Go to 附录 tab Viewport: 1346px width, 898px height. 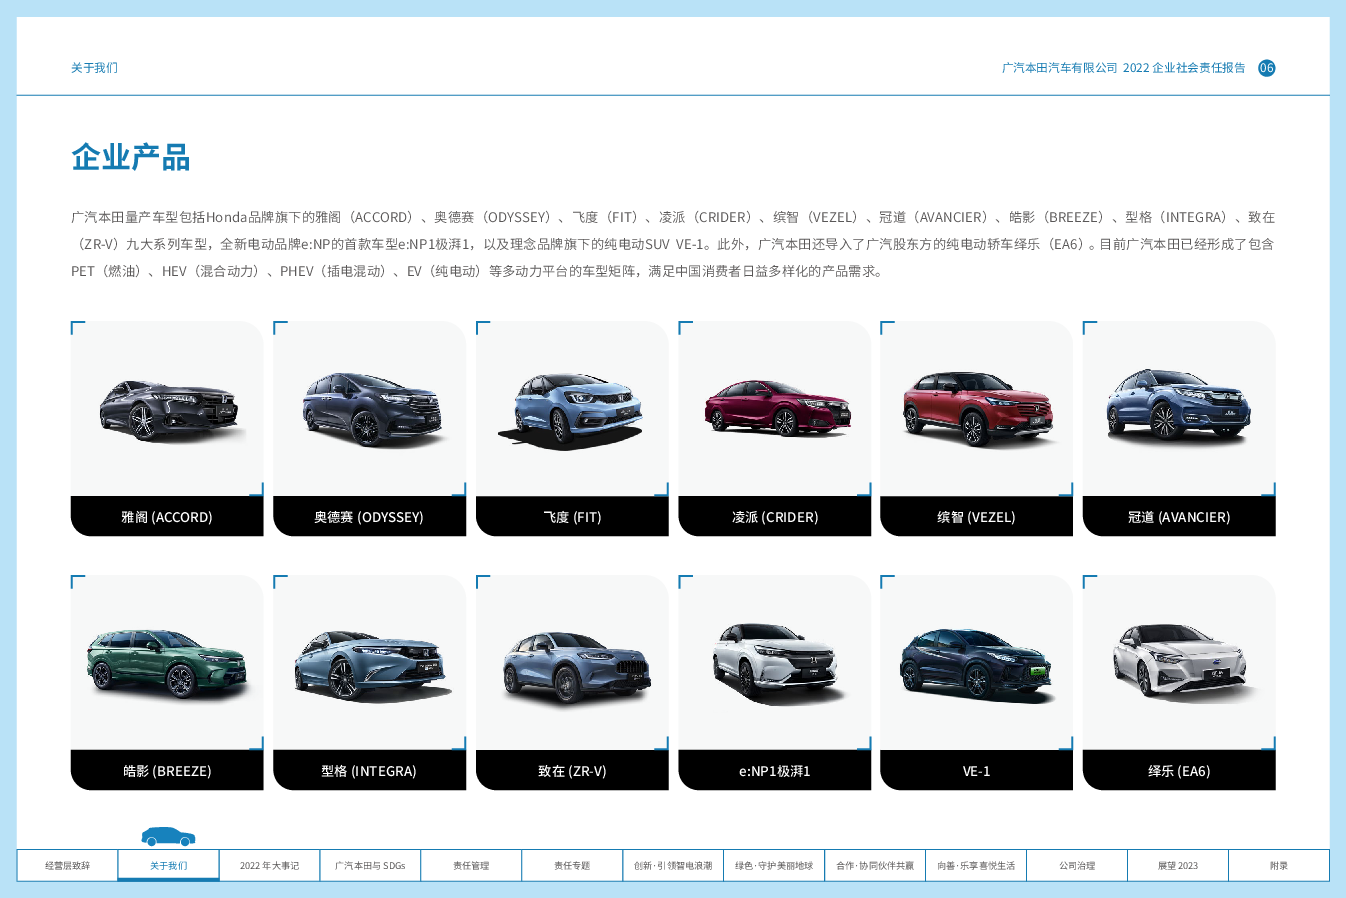coord(1279,866)
